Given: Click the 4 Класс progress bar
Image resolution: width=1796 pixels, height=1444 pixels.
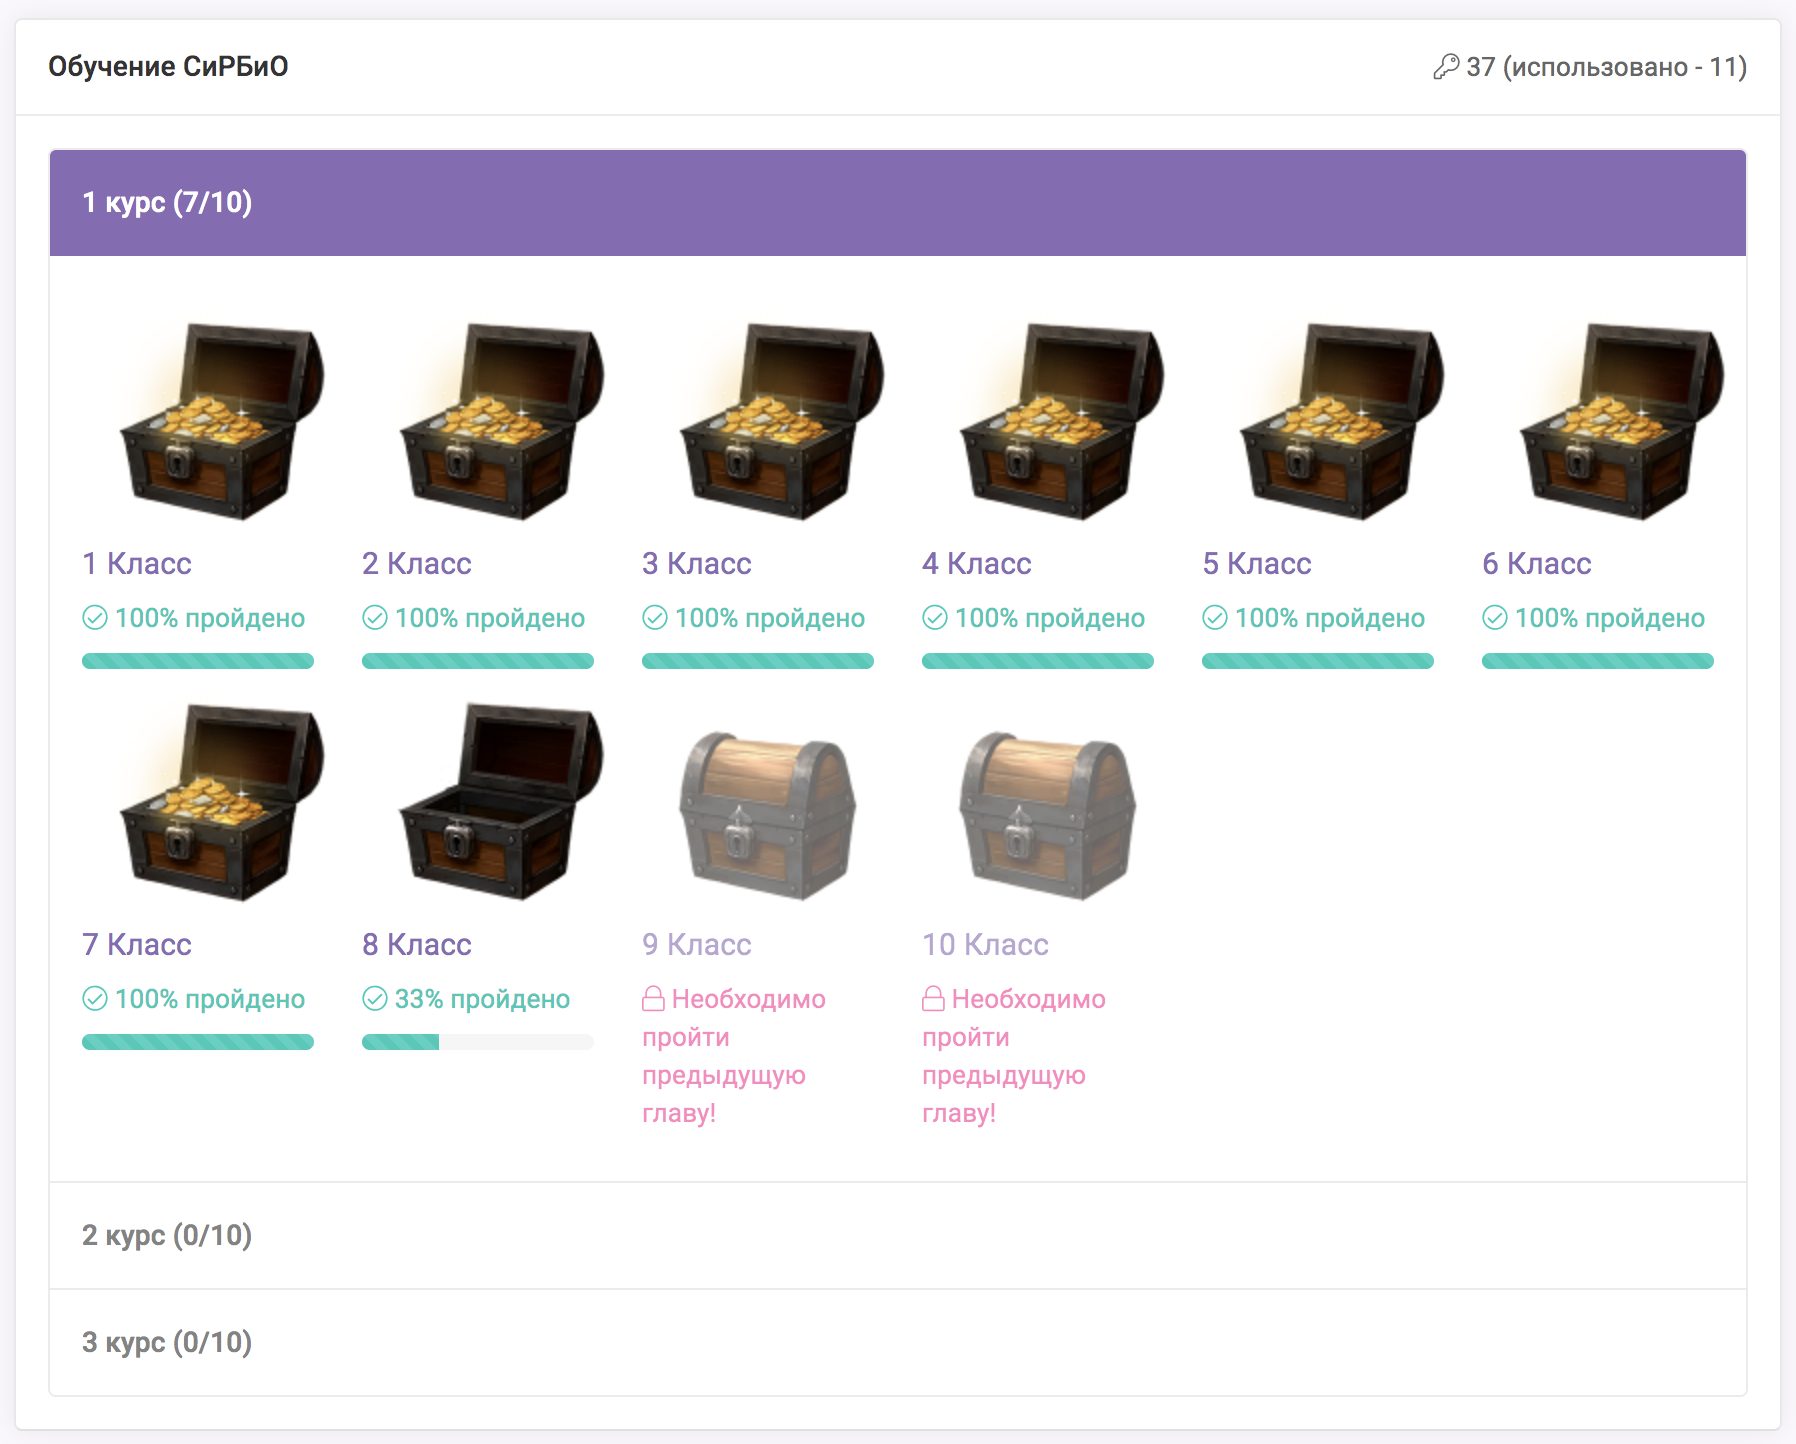Looking at the screenshot, I should tap(1038, 661).
